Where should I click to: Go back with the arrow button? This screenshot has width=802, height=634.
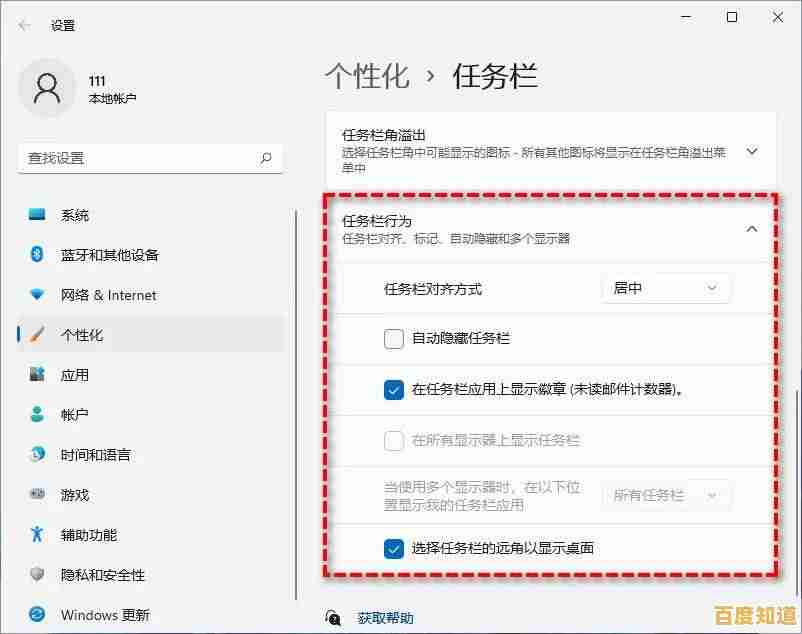(x=22, y=22)
